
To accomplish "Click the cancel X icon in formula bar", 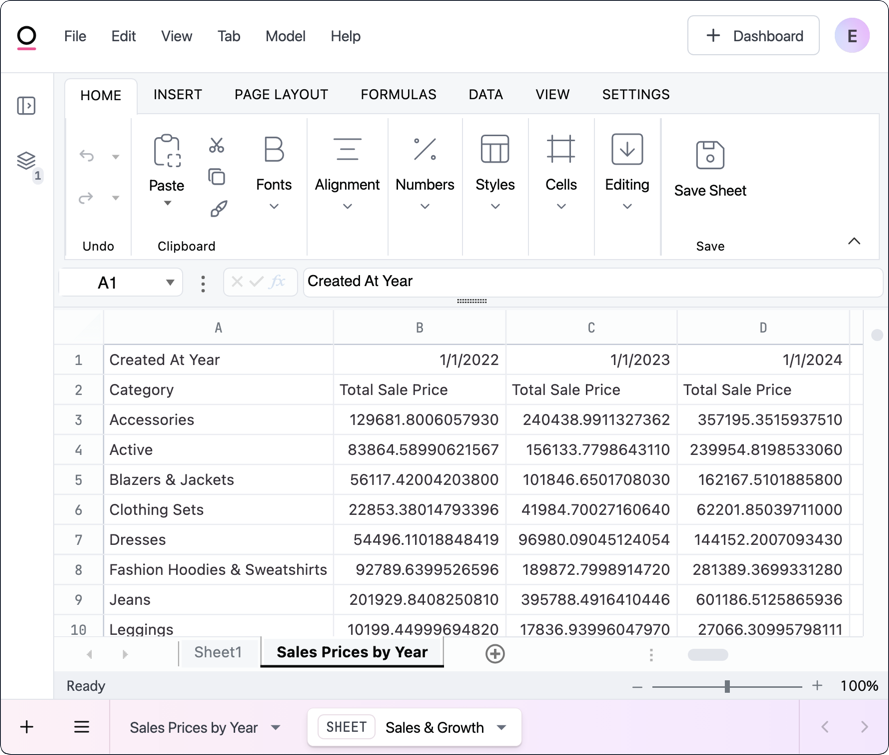I will point(238,282).
